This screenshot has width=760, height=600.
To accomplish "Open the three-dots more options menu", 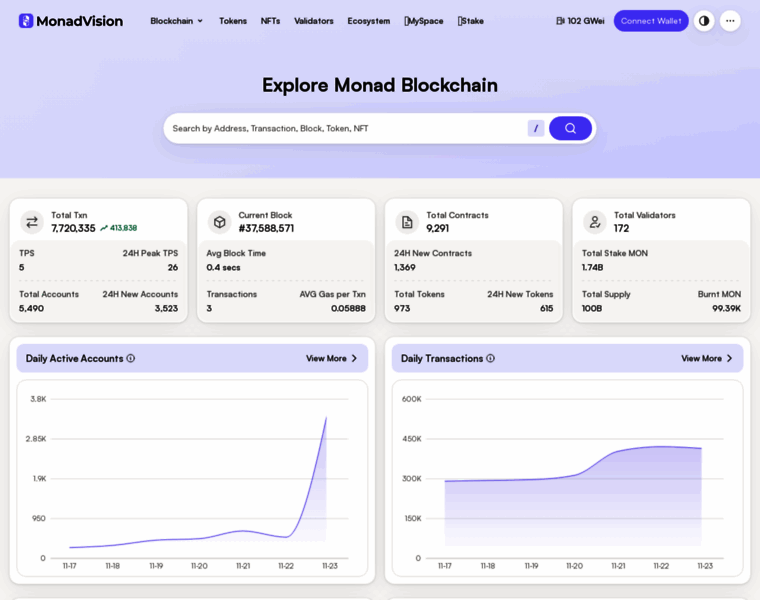I will click(730, 21).
